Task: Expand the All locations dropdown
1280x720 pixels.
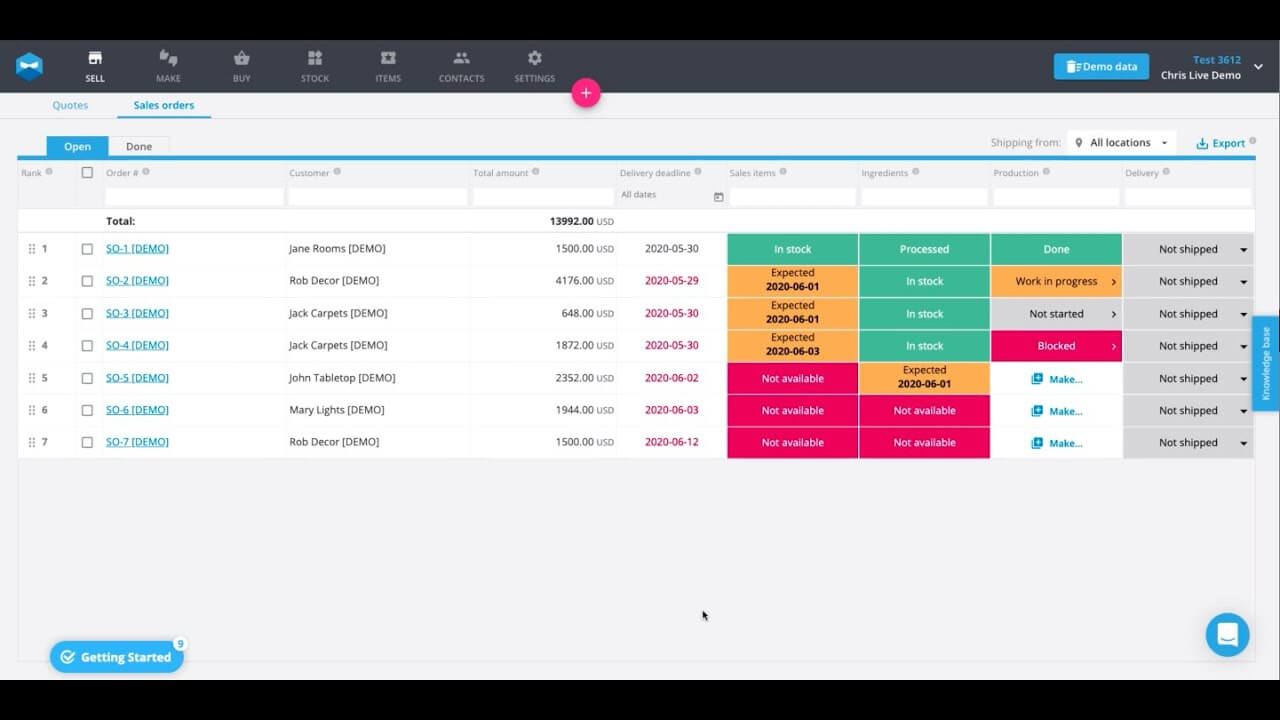Action: coord(1121,143)
